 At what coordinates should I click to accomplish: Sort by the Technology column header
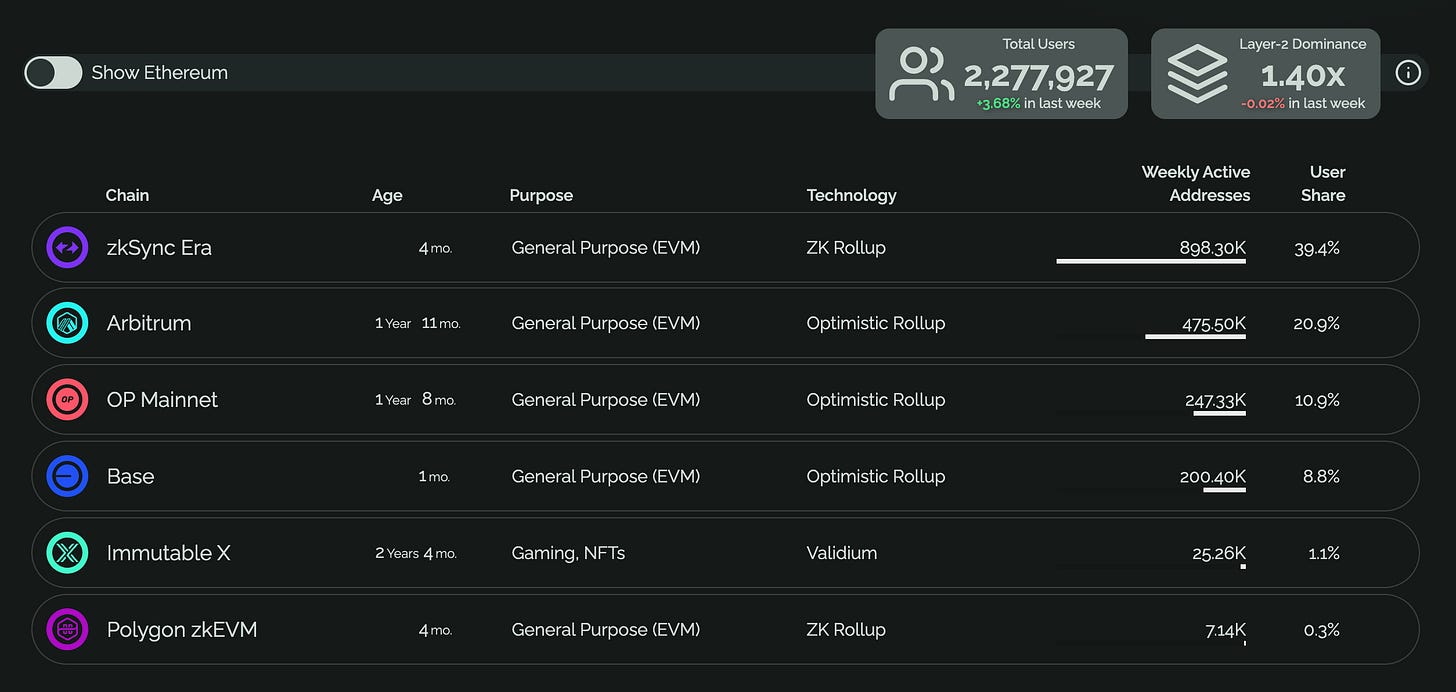pos(852,196)
